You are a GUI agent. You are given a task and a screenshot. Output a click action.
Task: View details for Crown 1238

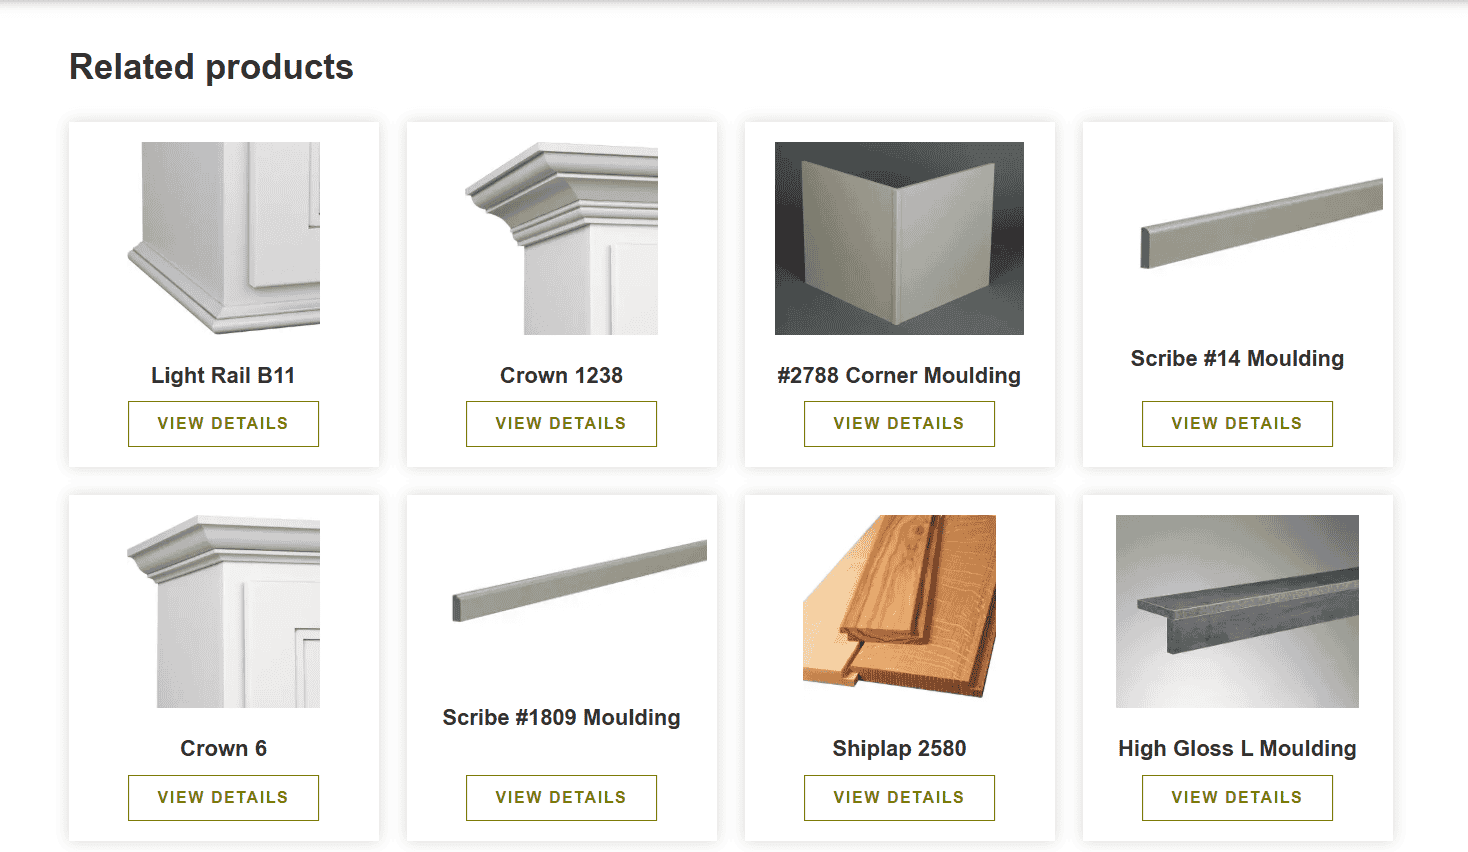[561, 424]
